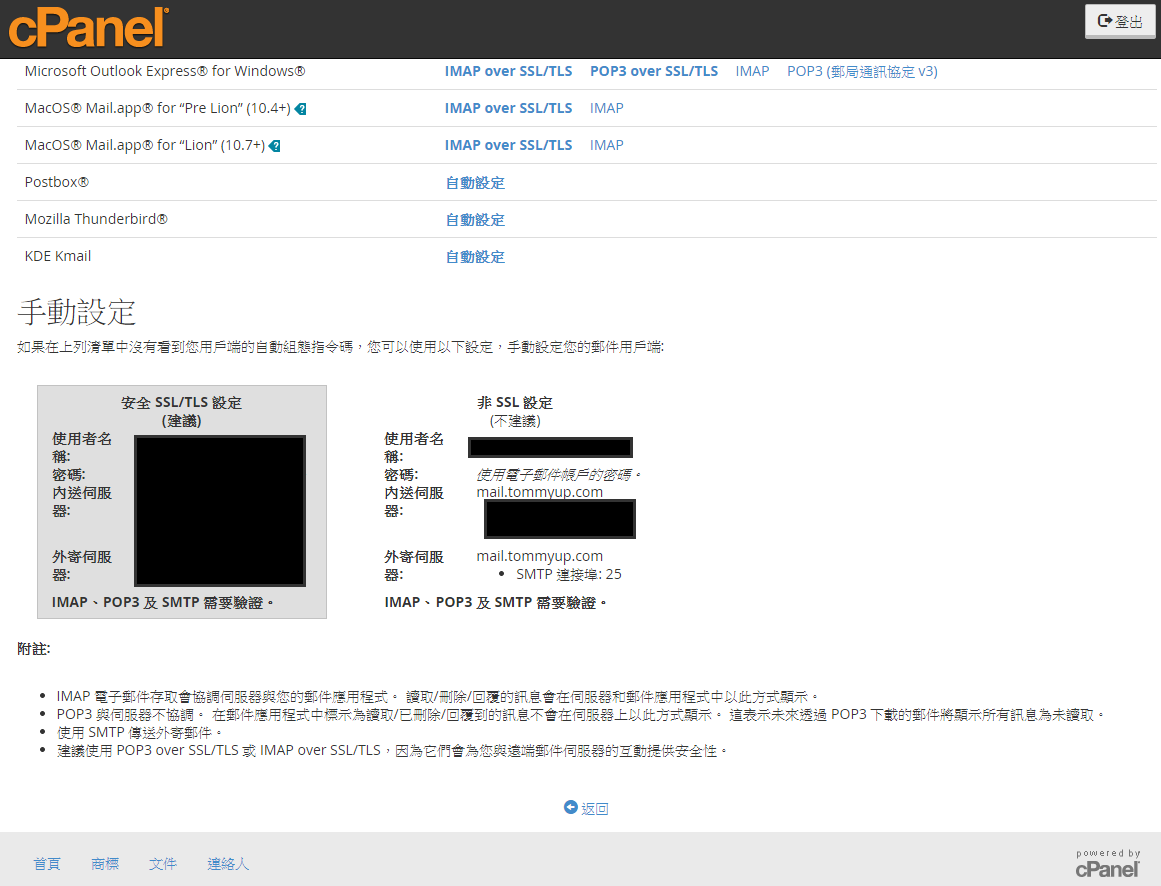Select plain IMAP for Pre Lion Mail.app
Viewport: 1161px width, 886px height.
[x=606, y=108]
